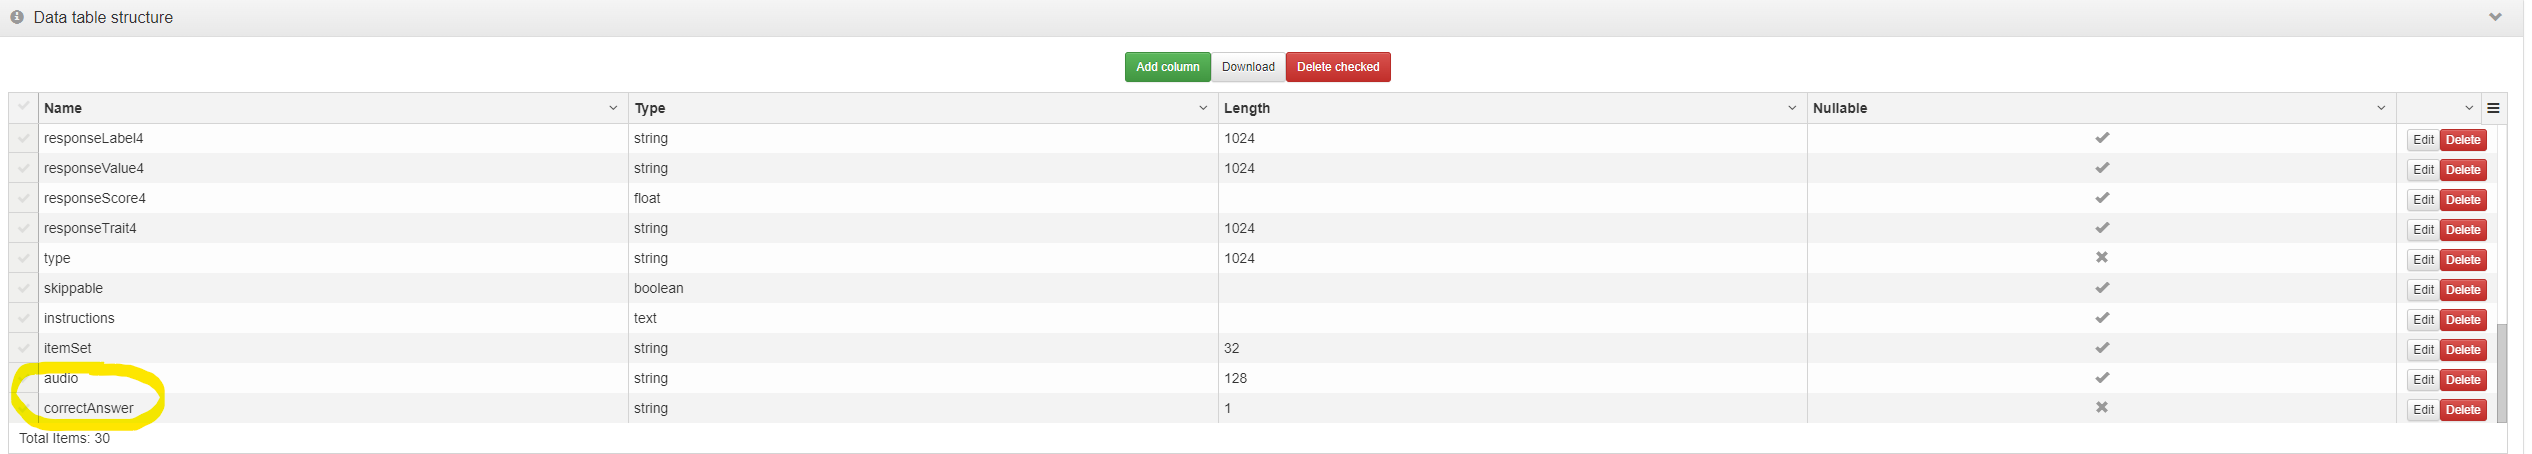Click Add column button
2532x454 pixels.
point(1167,67)
